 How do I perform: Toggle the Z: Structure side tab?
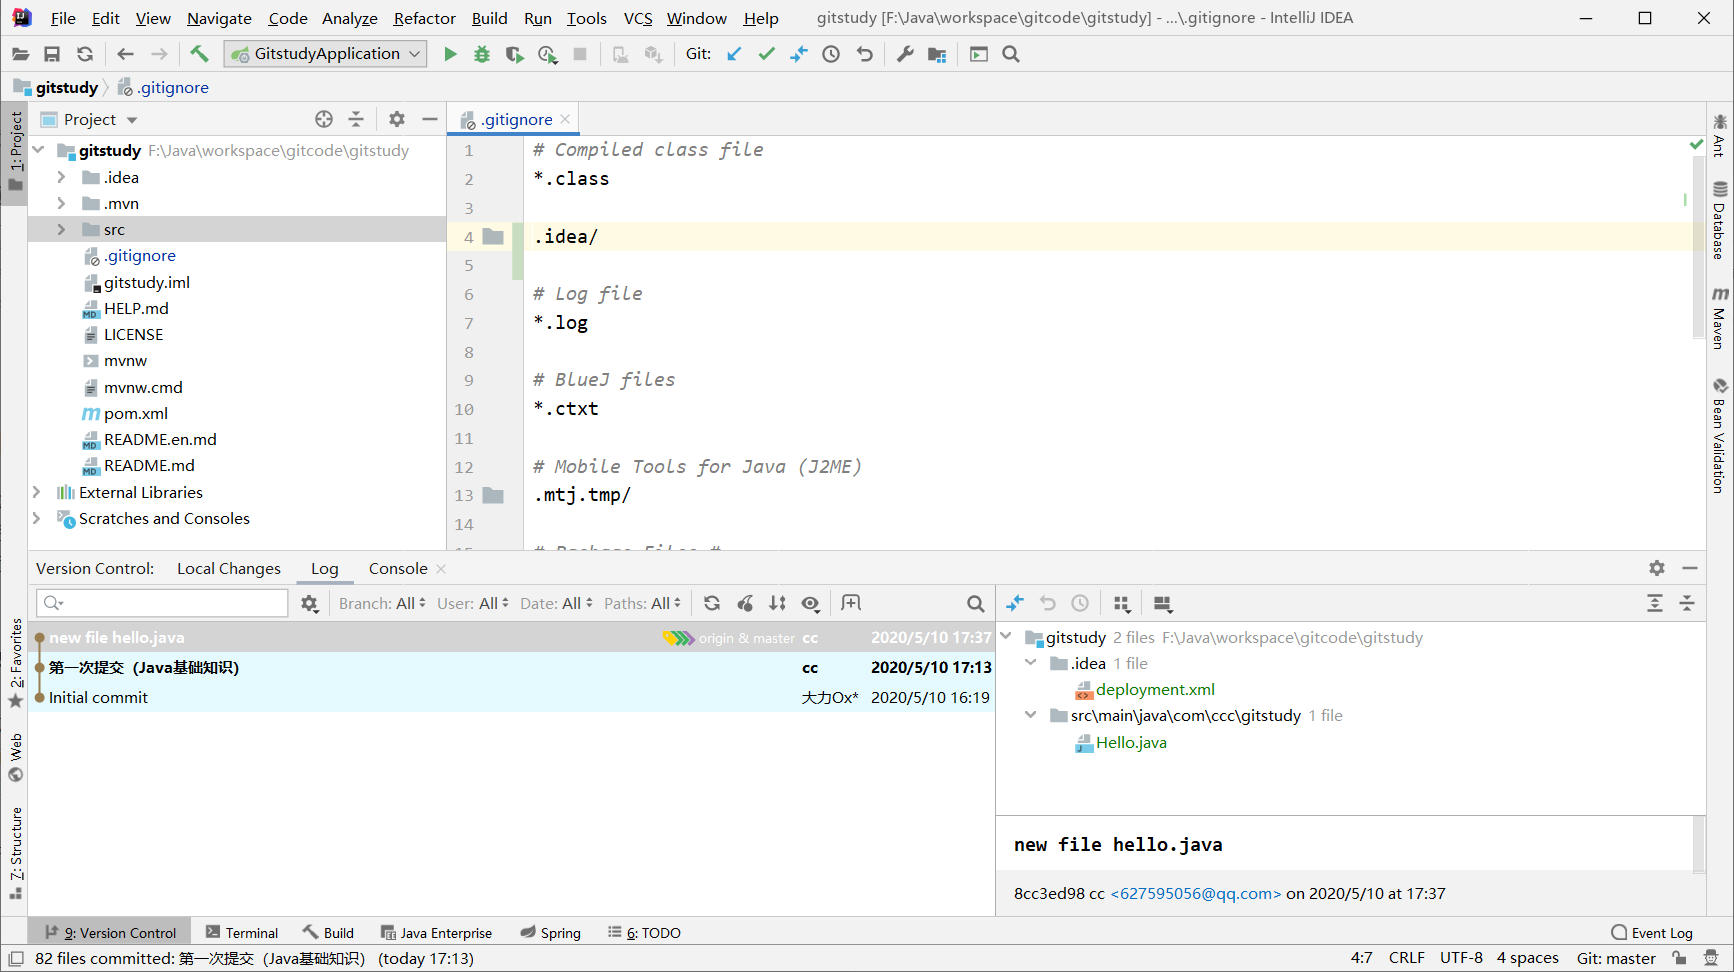point(15,853)
